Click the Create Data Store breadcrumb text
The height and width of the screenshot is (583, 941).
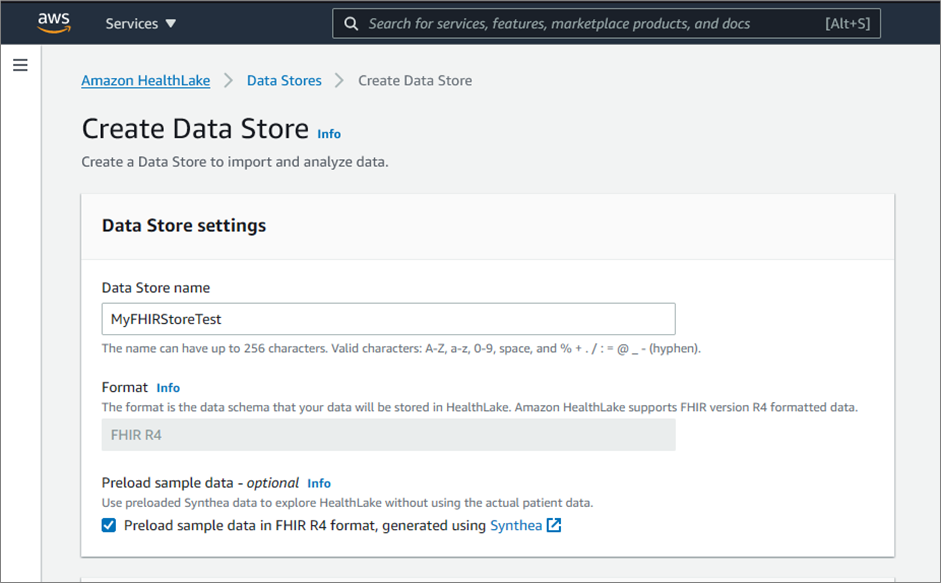415,80
